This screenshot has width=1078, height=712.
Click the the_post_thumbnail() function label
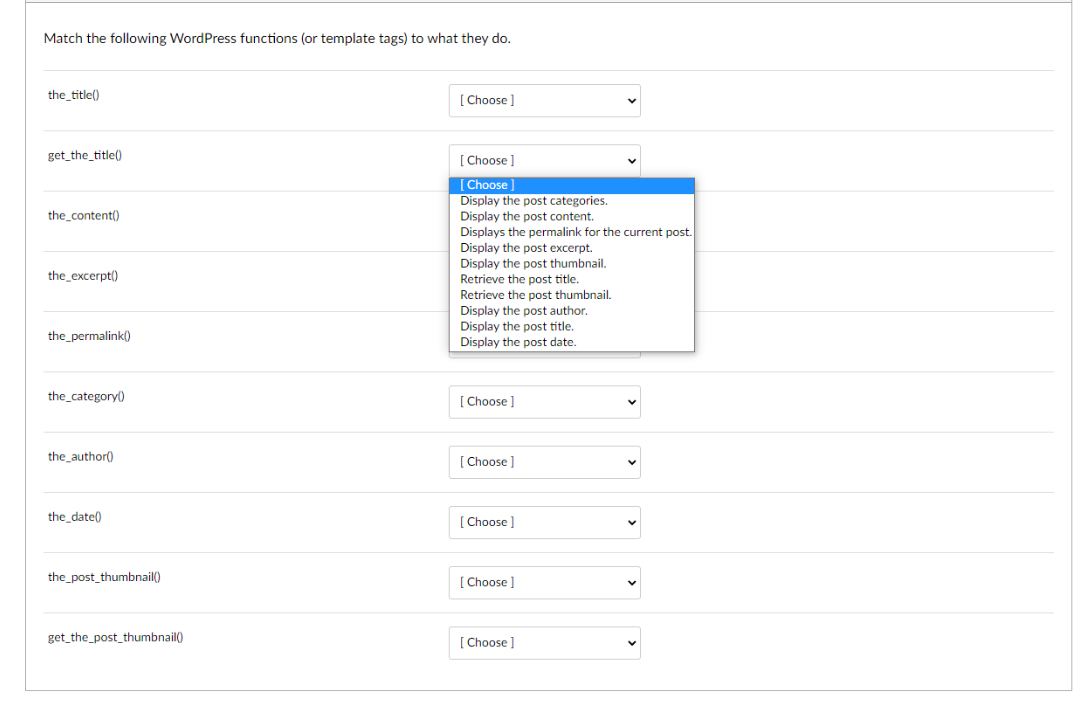click(x=104, y=577)
